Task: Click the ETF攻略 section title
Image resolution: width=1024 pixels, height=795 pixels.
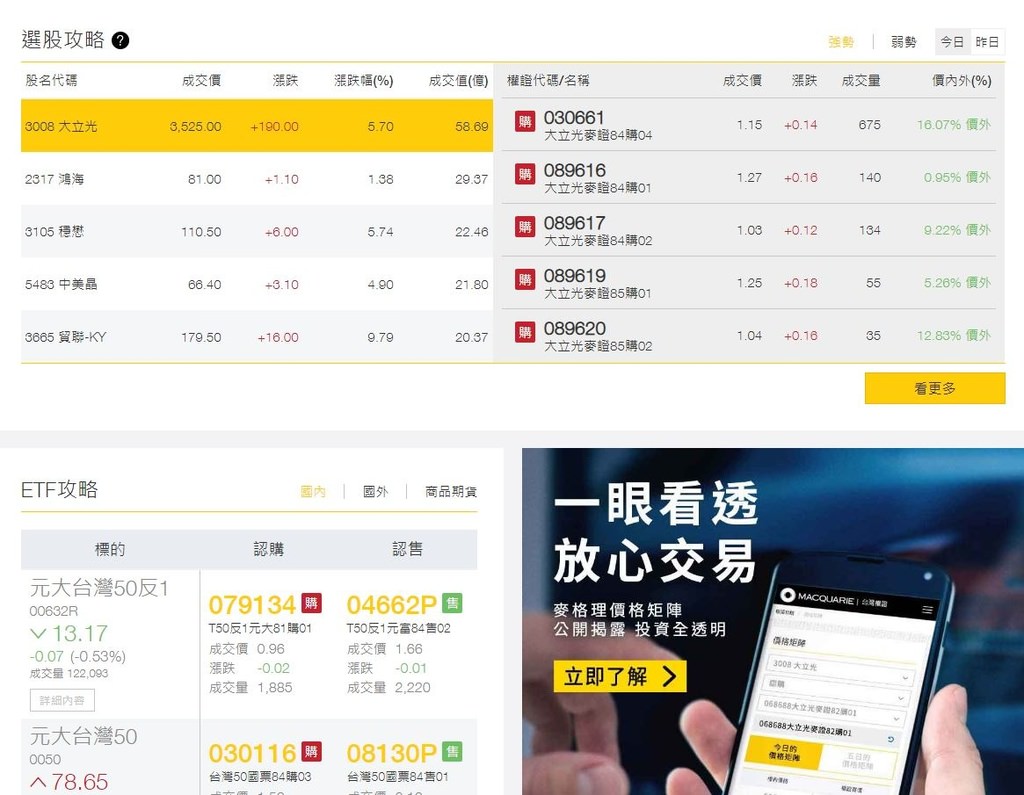Action: pyautogui.click(x=59, y=489)
